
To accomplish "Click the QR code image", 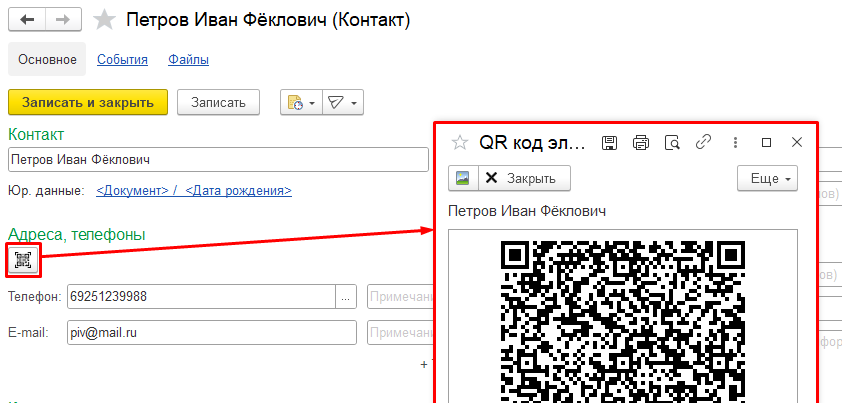I will [x=623, y=321].
